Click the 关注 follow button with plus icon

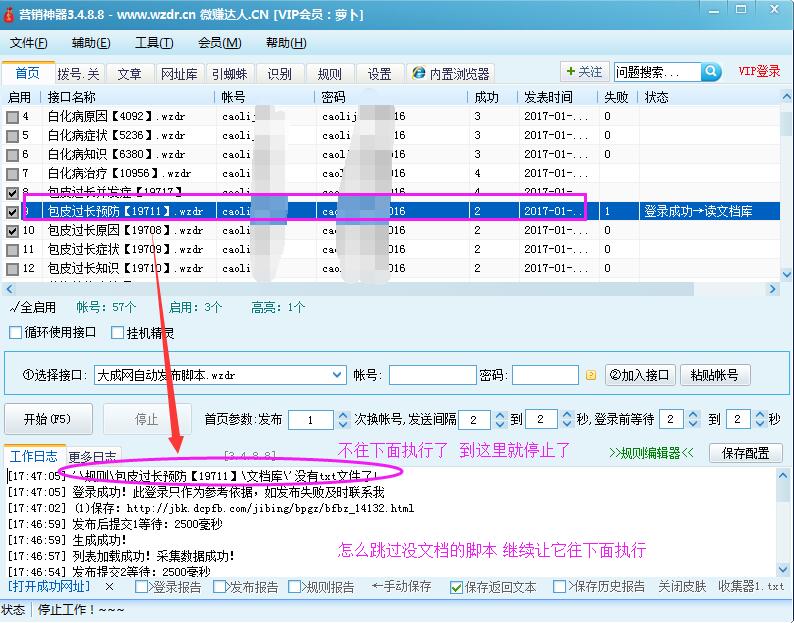583,72
